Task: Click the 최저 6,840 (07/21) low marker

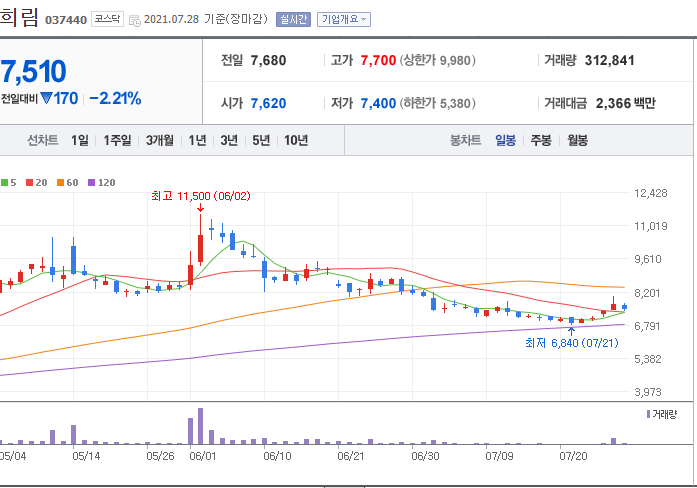Action: 572,343
